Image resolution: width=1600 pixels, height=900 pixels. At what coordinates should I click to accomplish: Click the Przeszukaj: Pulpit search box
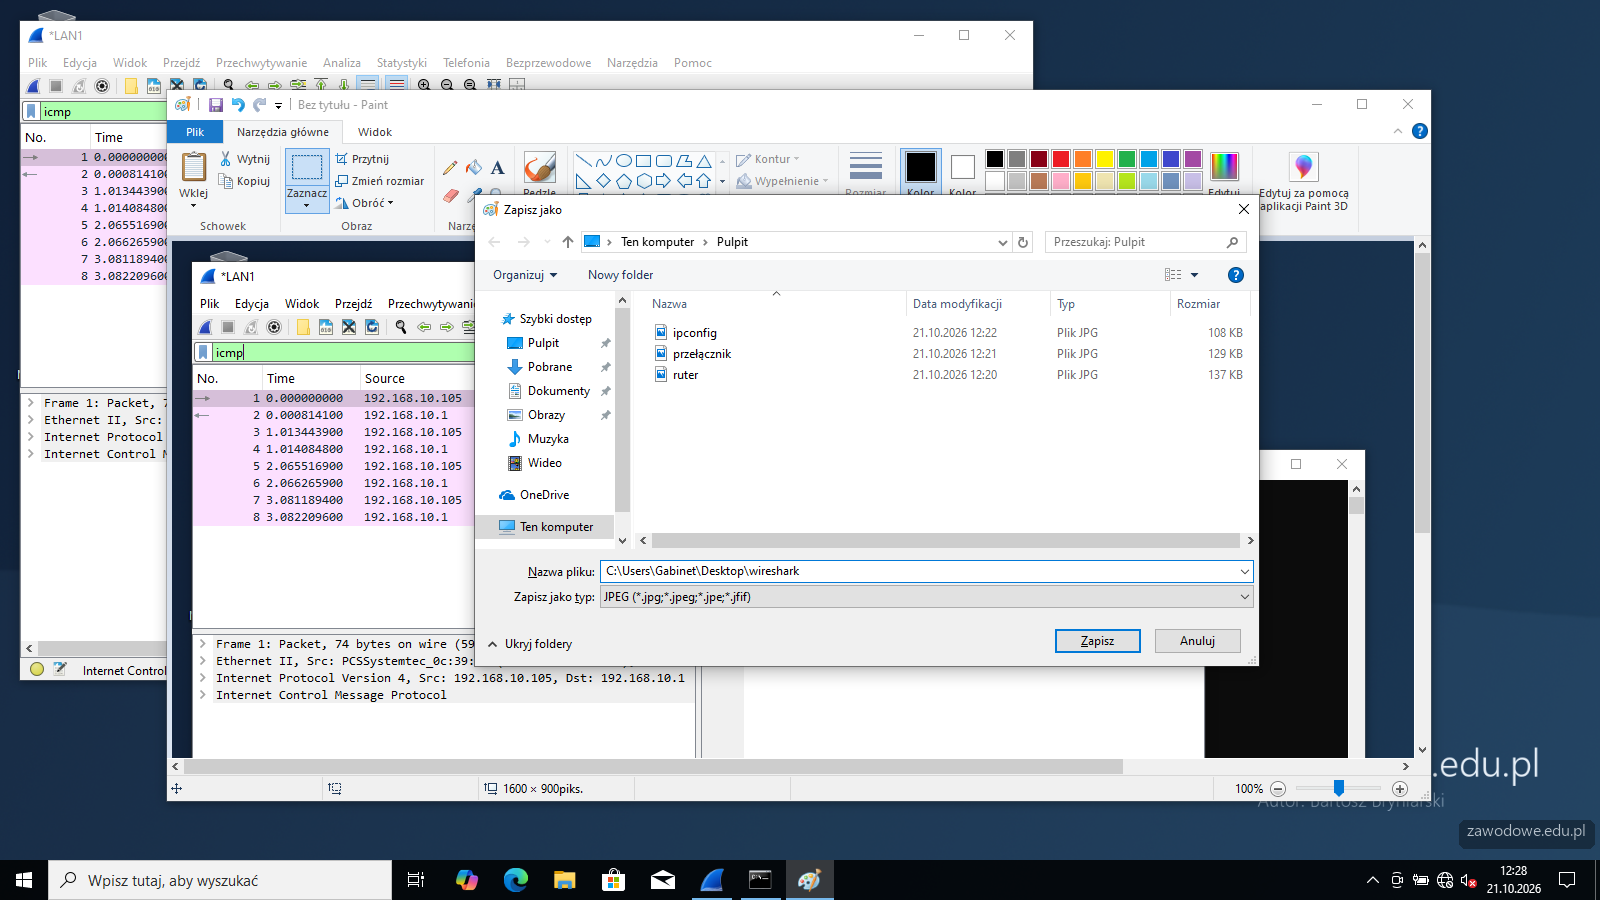pos(1145,242)
